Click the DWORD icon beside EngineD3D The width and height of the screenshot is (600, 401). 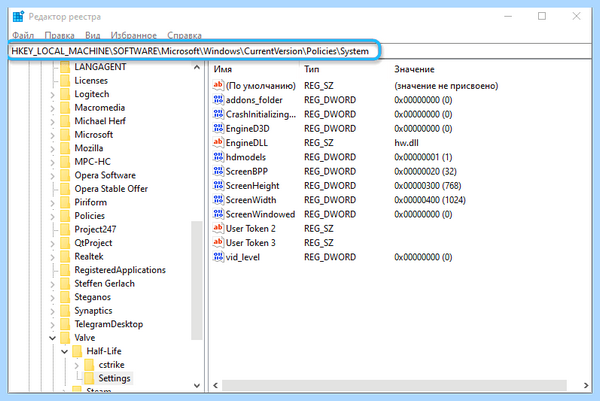218,128
